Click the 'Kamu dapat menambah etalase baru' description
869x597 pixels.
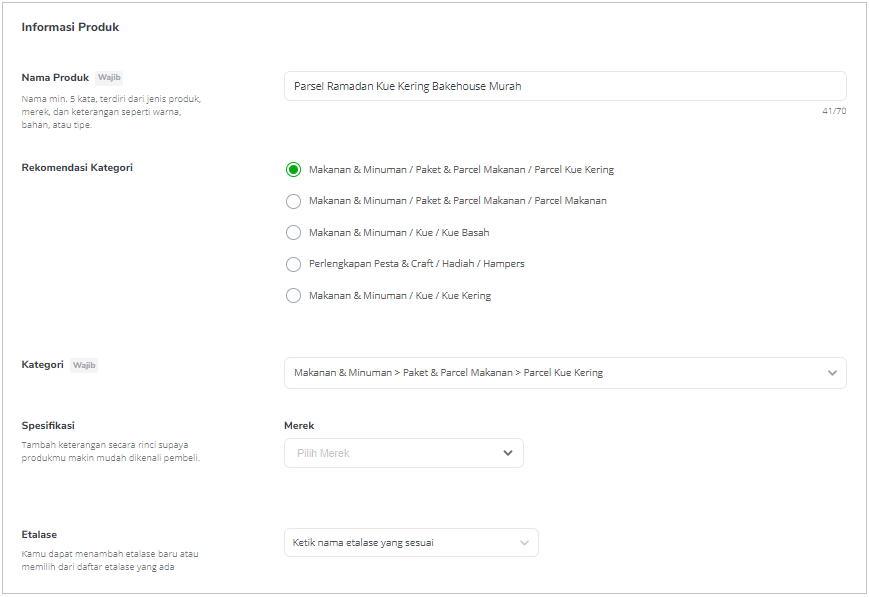point(110,560)
